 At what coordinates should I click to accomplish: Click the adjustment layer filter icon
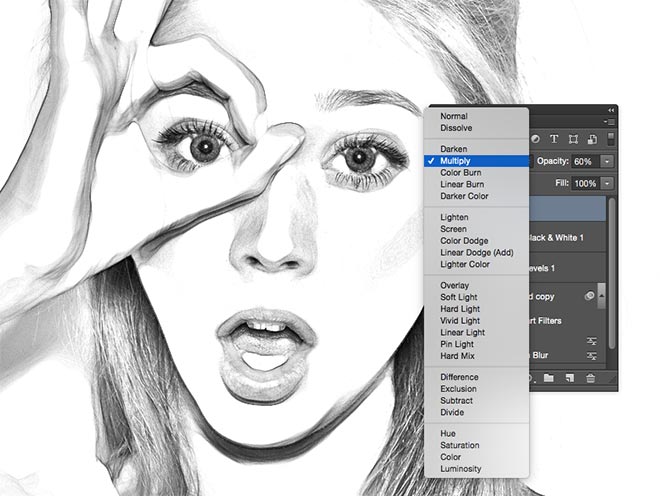(x=535, y=139)
